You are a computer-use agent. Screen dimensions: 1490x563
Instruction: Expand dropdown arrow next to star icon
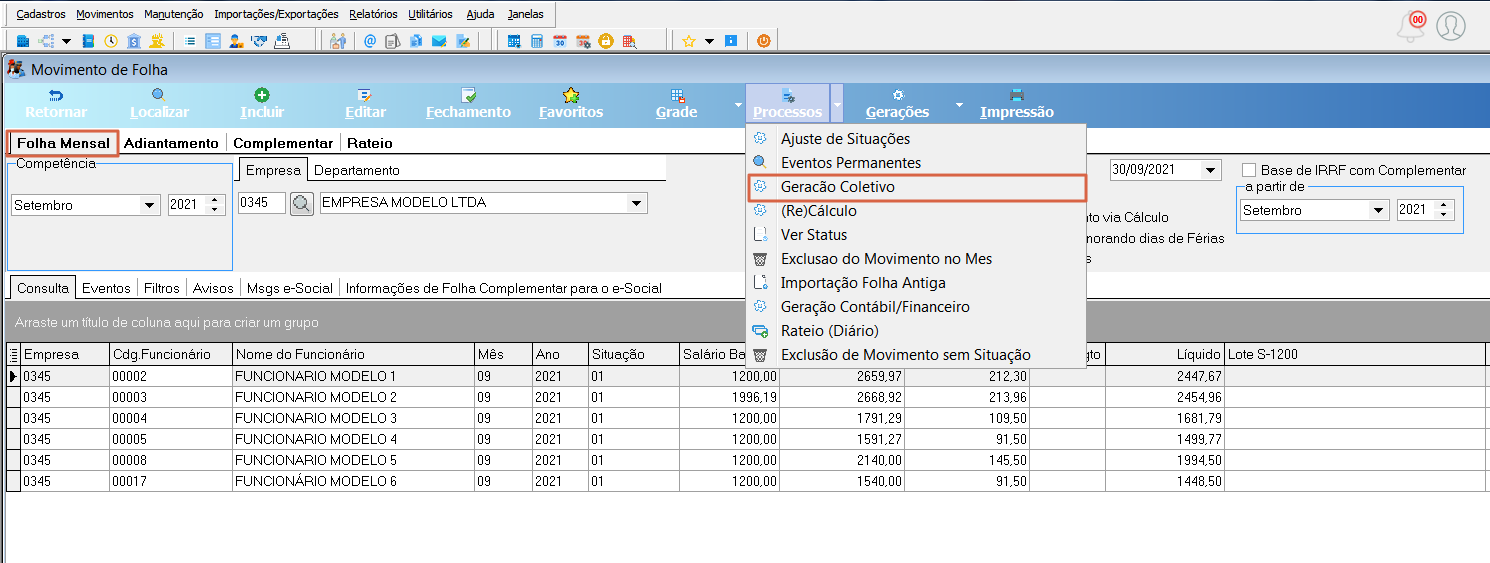coord(709,41)
